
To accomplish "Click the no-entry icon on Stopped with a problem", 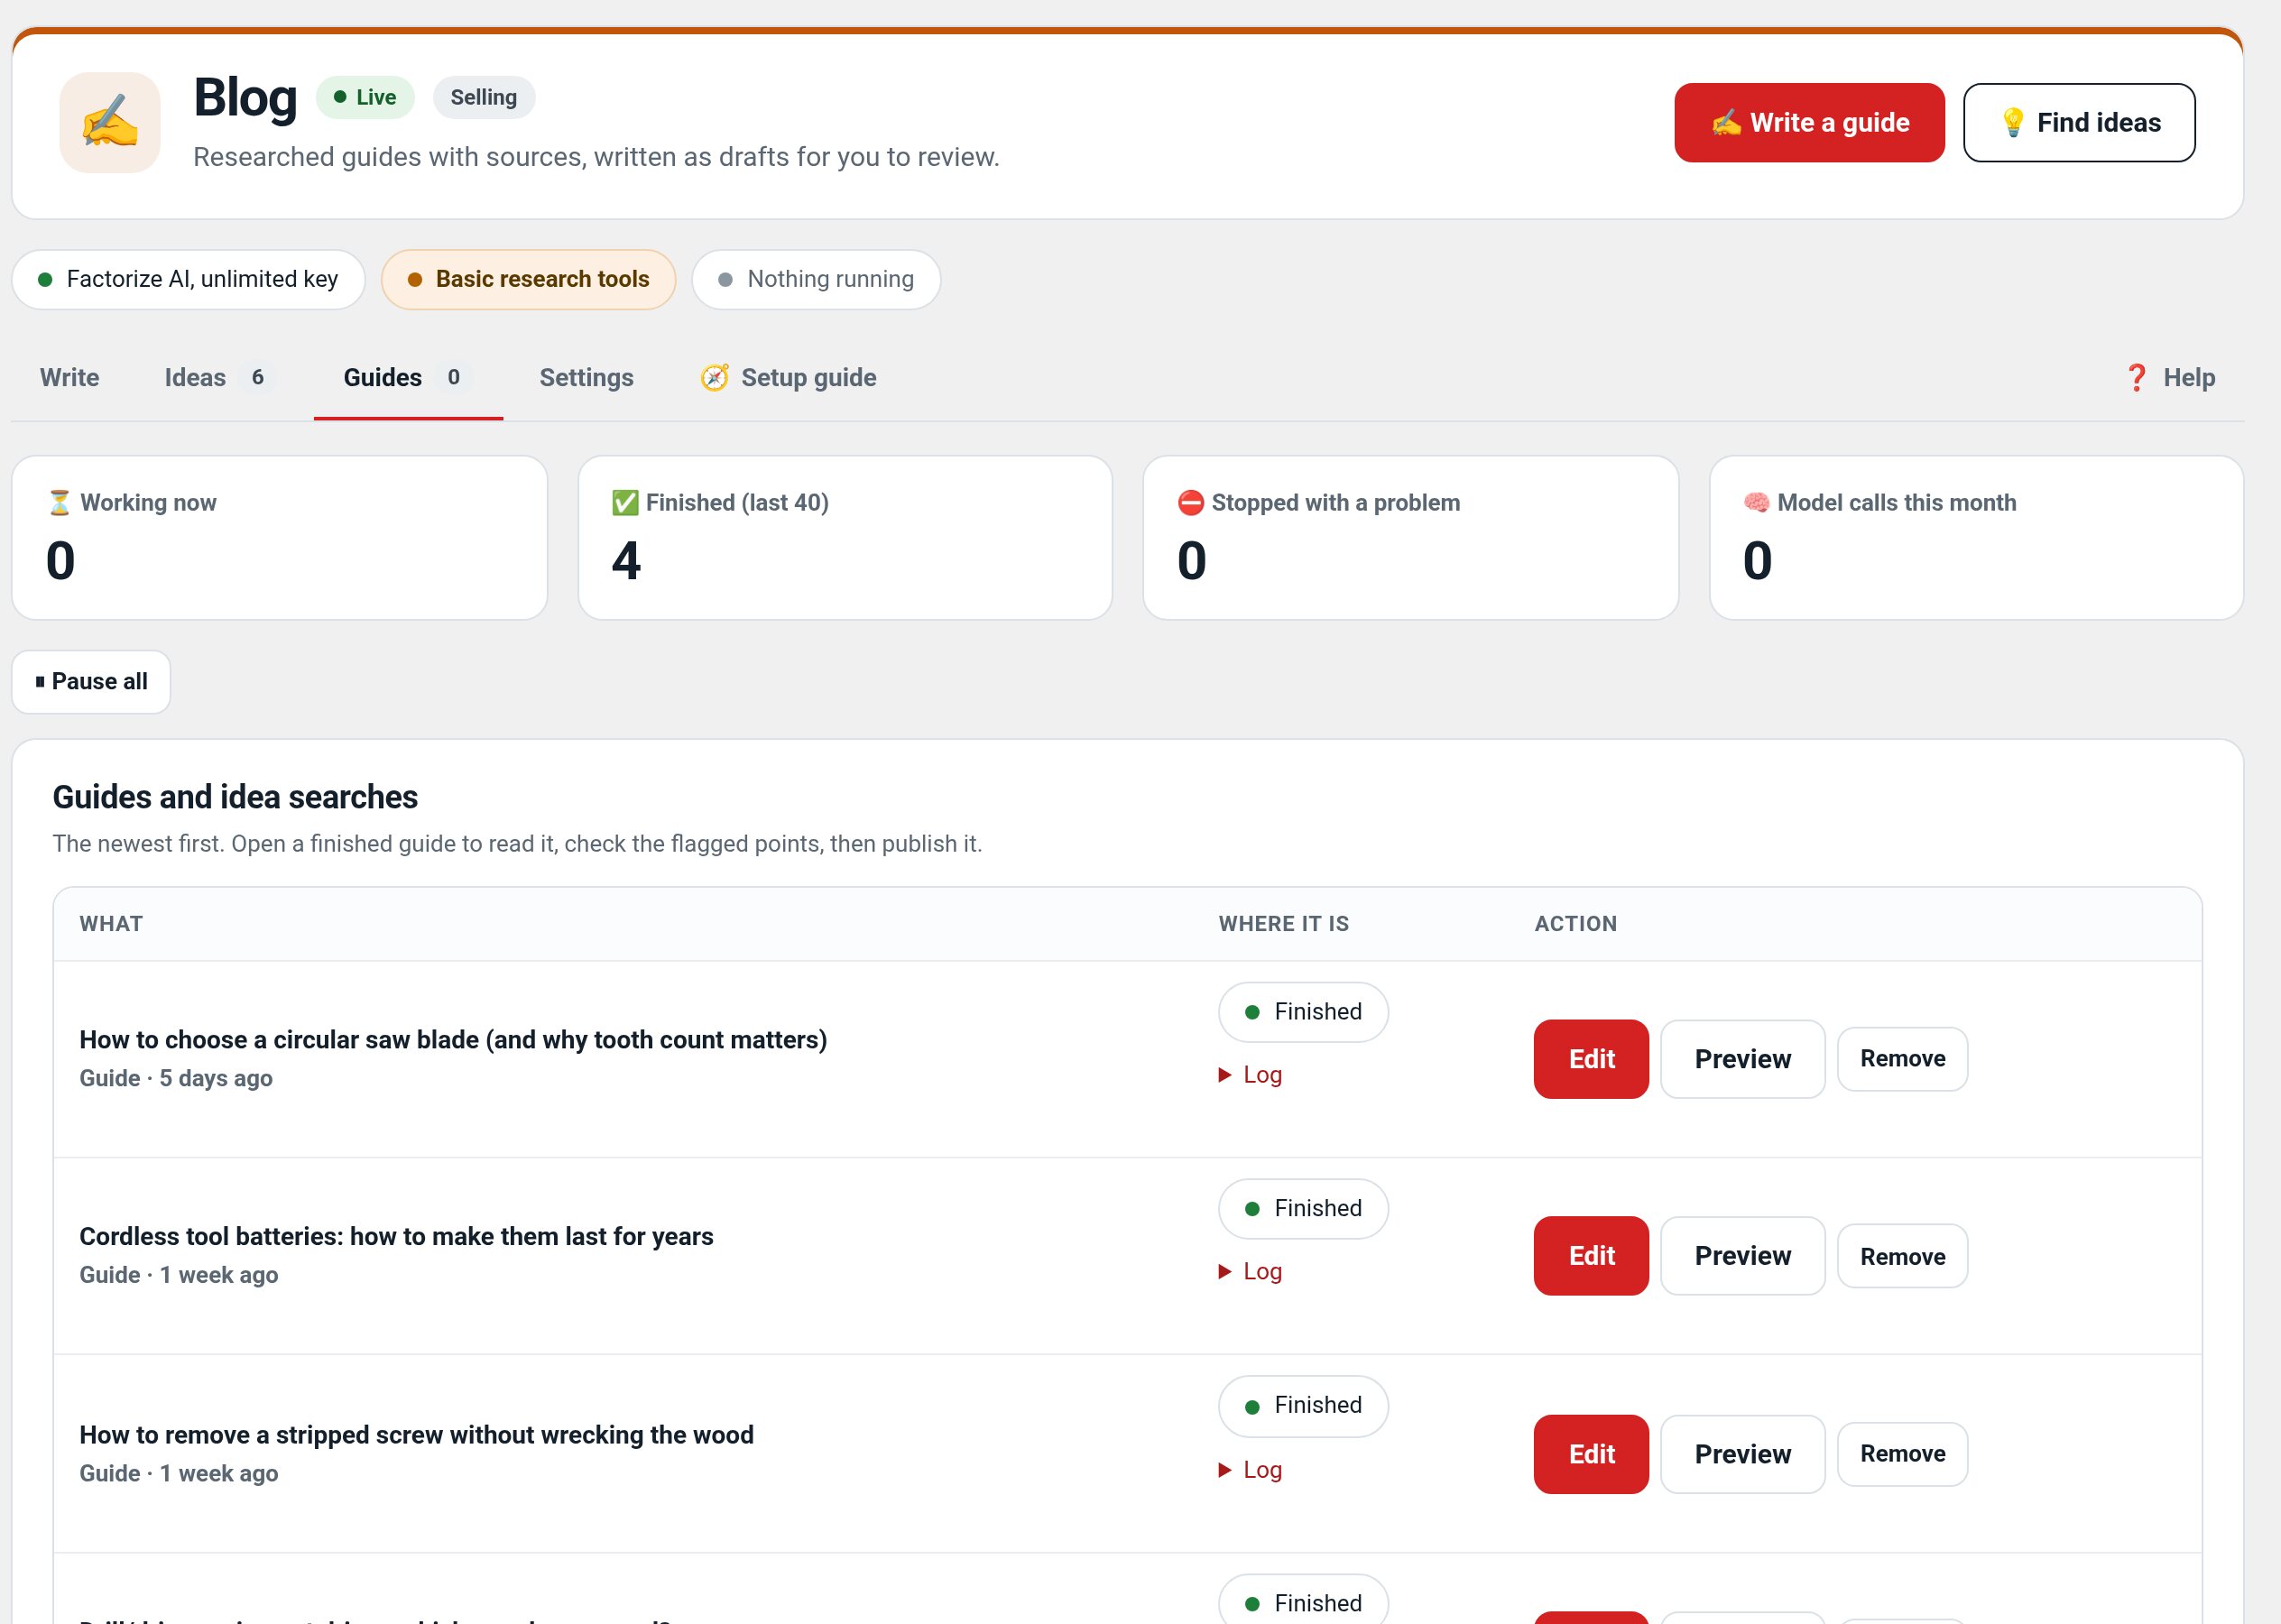I will [1190, 502].
